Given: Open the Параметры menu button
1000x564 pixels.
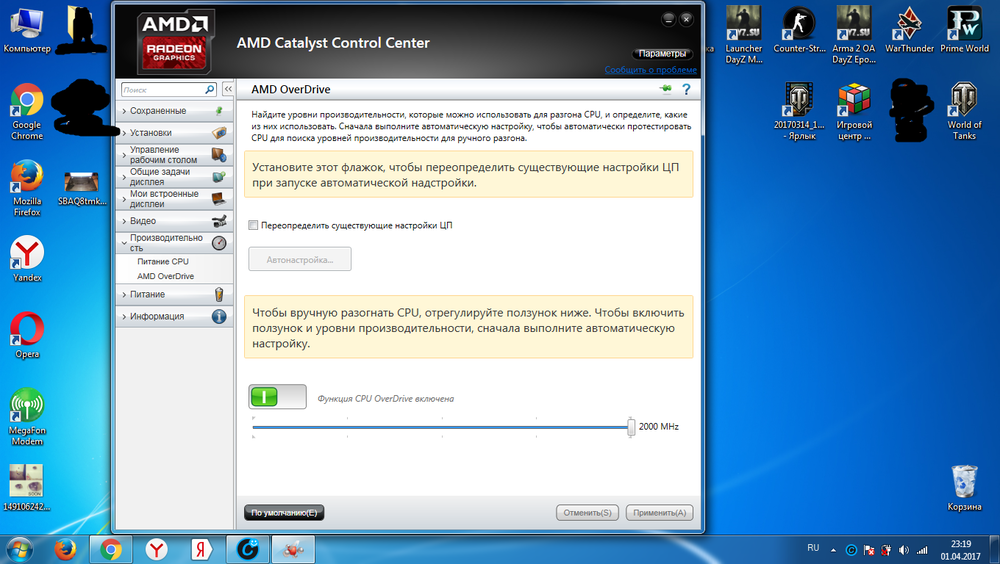Looking at the screenshot, I should point(663,54).
